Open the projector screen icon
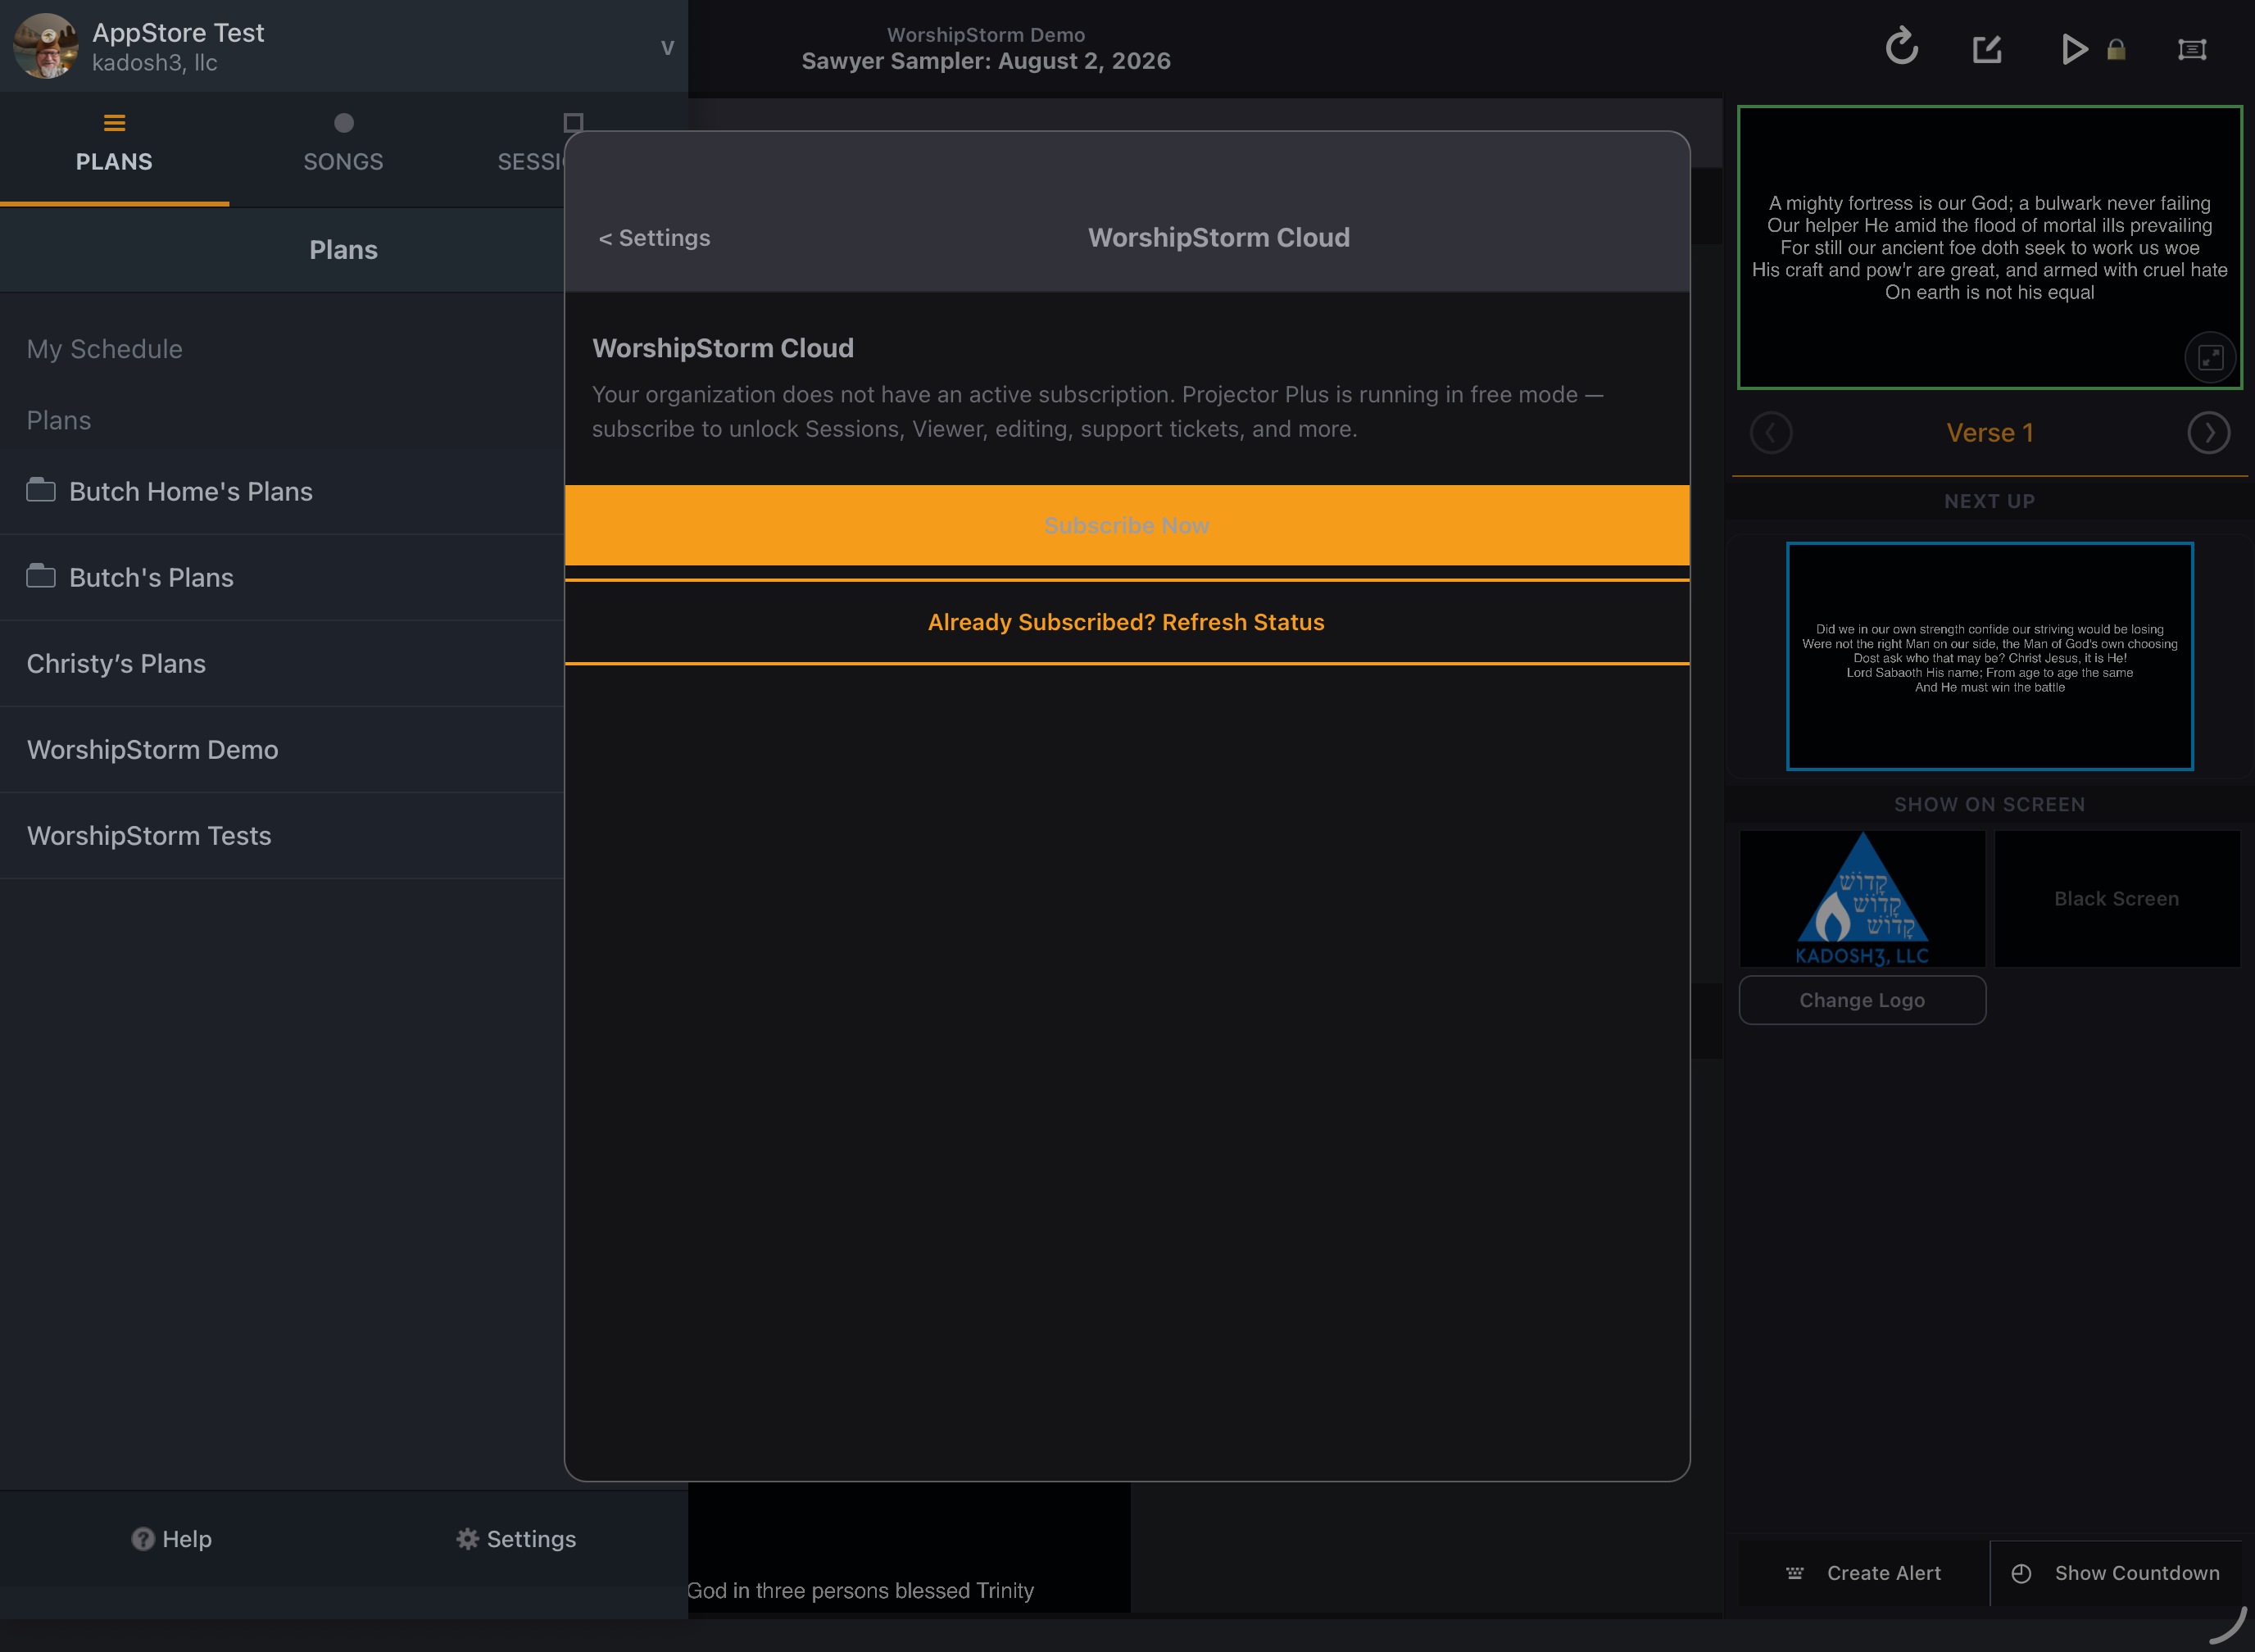 point(2192,49)
